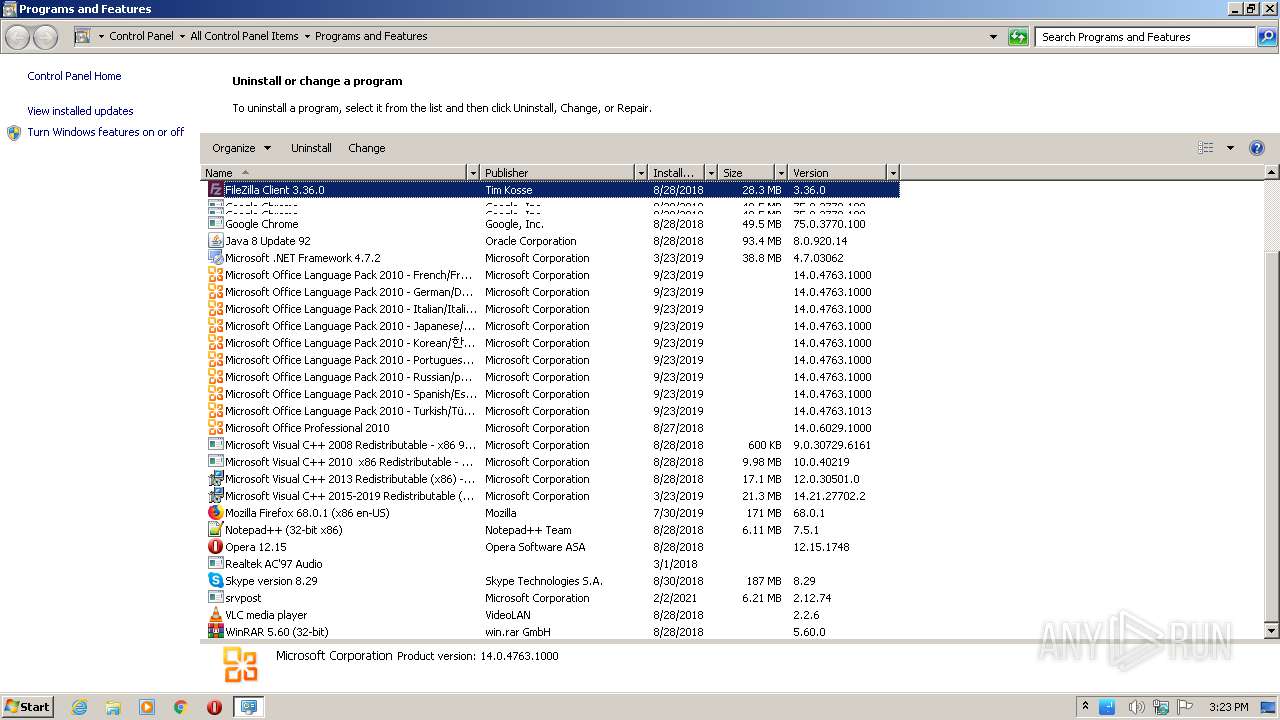Click the Notepad++ program icon
This screenshot has height=720, width=1280.
click(215, 530)
